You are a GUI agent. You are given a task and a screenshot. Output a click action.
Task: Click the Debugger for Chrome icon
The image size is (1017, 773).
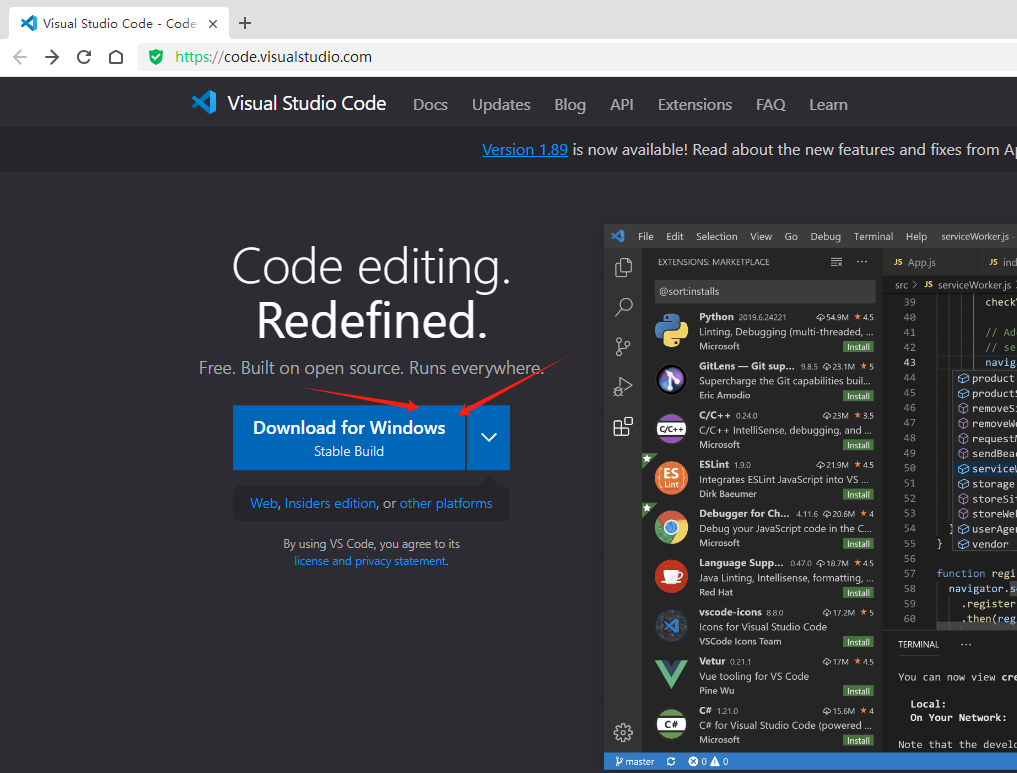[x=671, y=527]
